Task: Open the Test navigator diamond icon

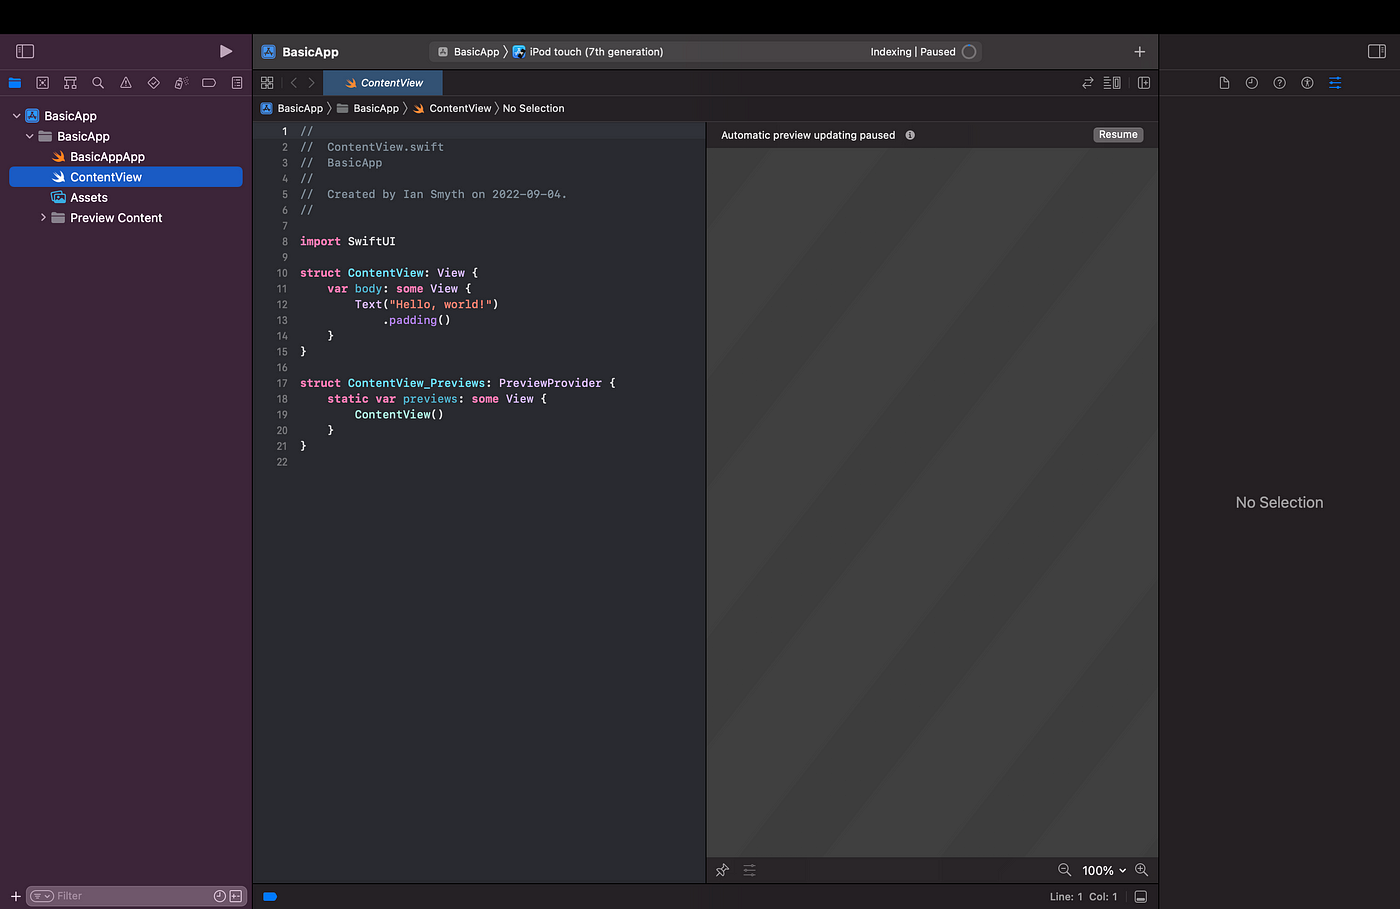Action: pyautogui.click(x=153, y=83)
